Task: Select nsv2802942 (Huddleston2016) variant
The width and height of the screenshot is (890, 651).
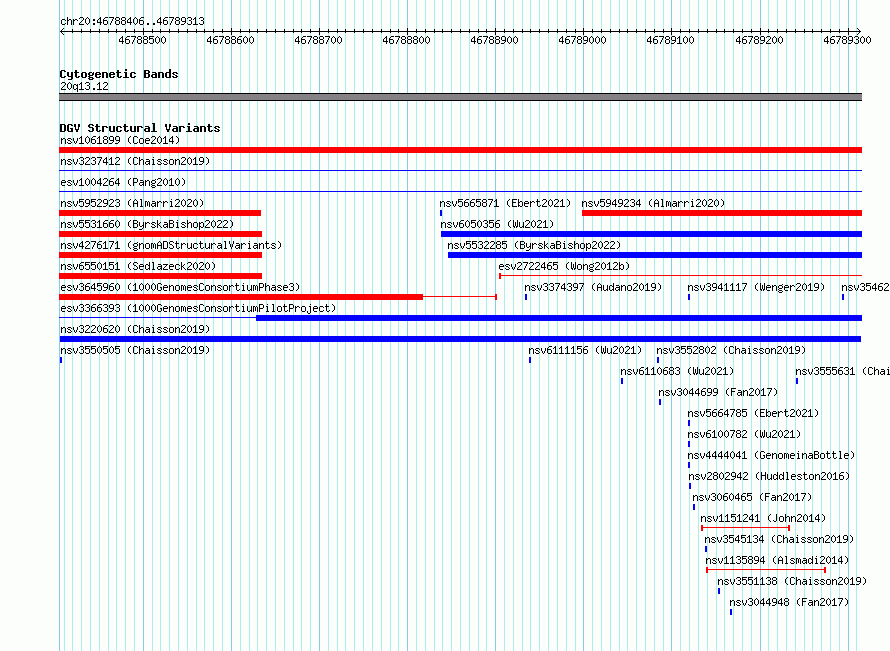Action: tap(769, 476)
